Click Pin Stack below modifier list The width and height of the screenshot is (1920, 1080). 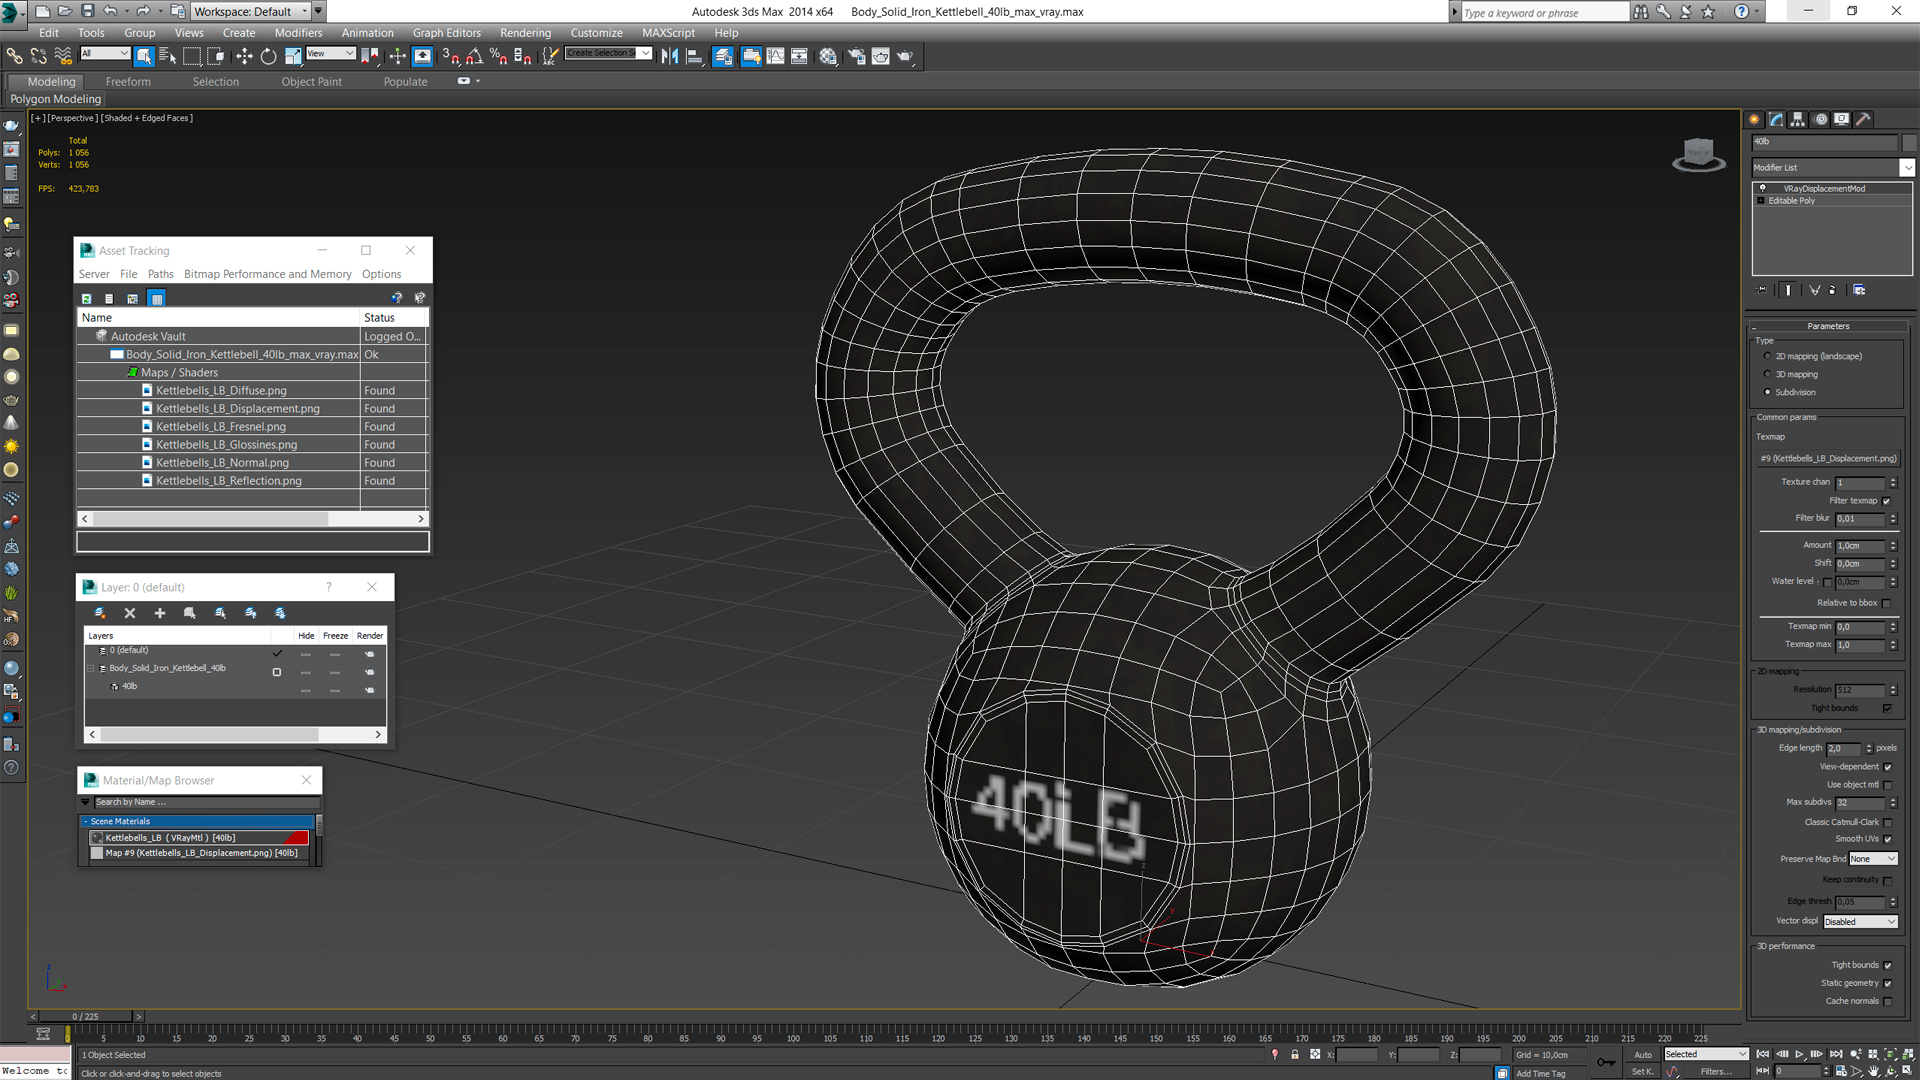(x=1762, y=290)
